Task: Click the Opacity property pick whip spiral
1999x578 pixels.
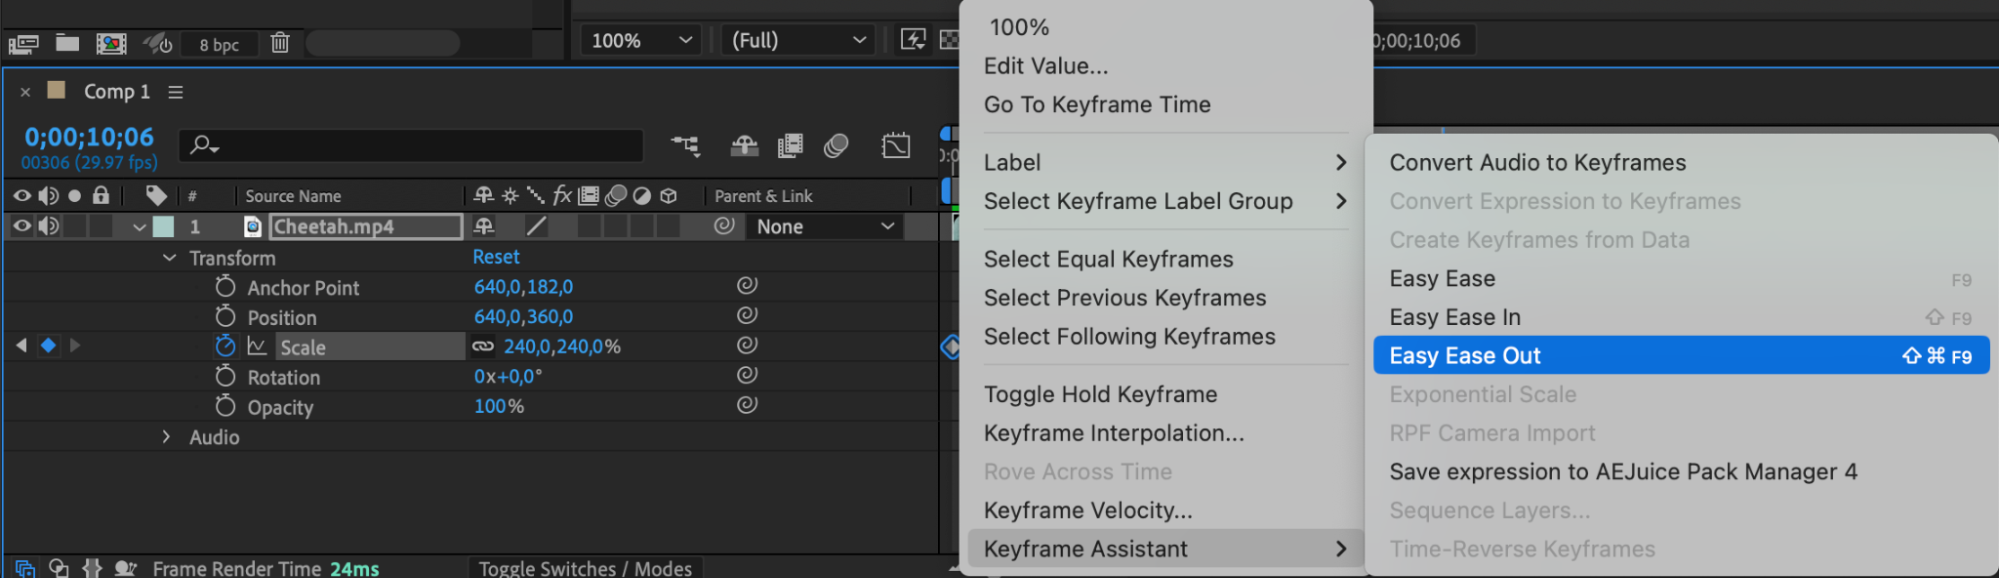Action: [747, 405]
